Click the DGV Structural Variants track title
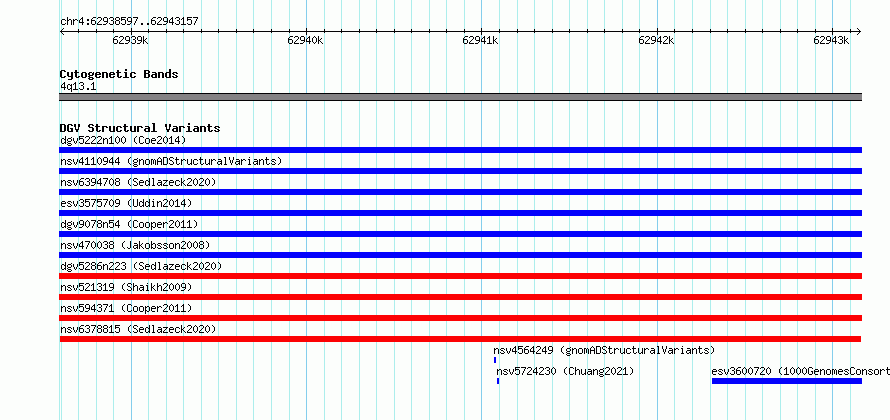 (140, 128)
